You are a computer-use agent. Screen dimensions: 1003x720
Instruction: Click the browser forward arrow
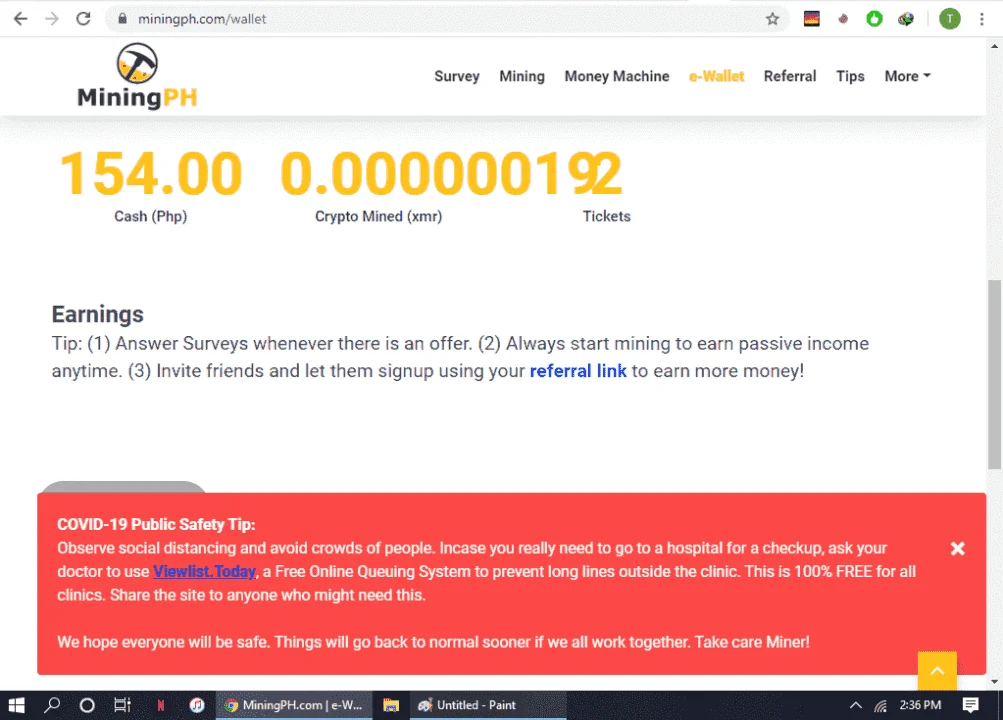[52, 19]
